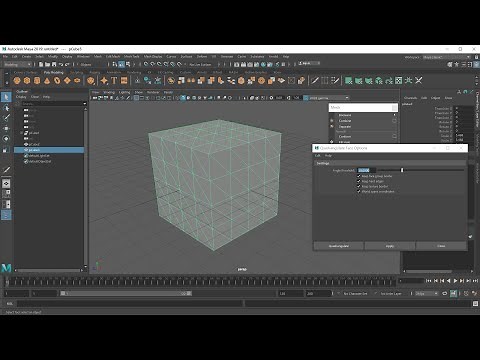This screenshot has height=360, width=480.
Task: Open the Booleans submenu in Mesh menu
Action: coord(363,115)
